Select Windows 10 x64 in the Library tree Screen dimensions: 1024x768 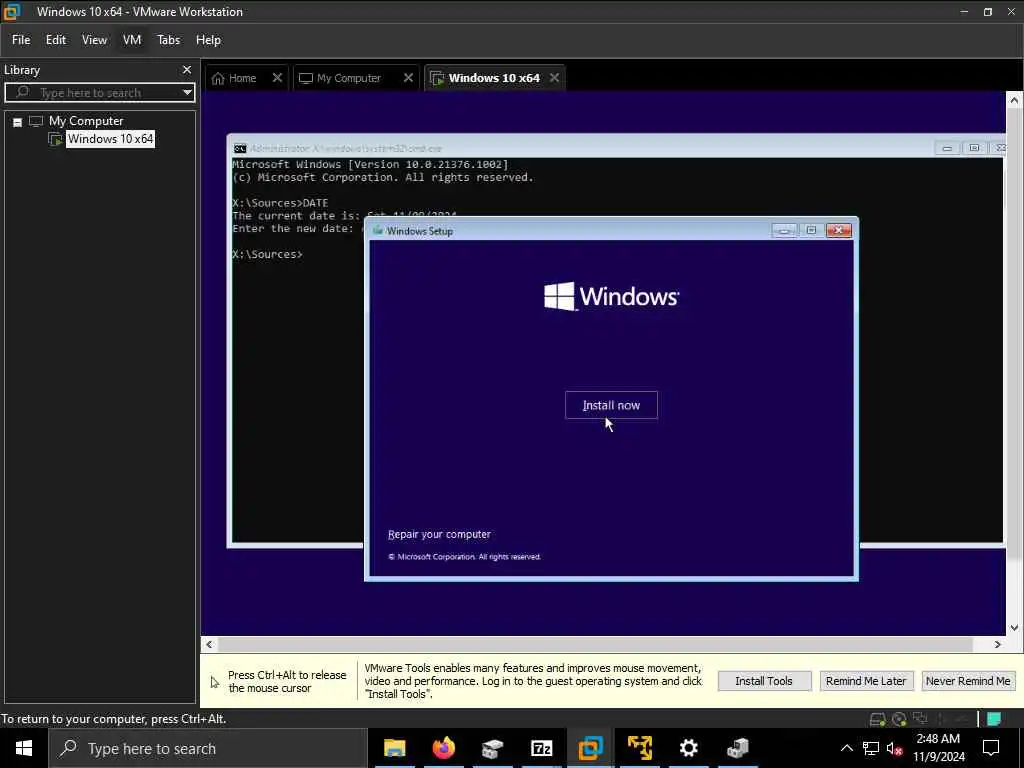(110, 138)
